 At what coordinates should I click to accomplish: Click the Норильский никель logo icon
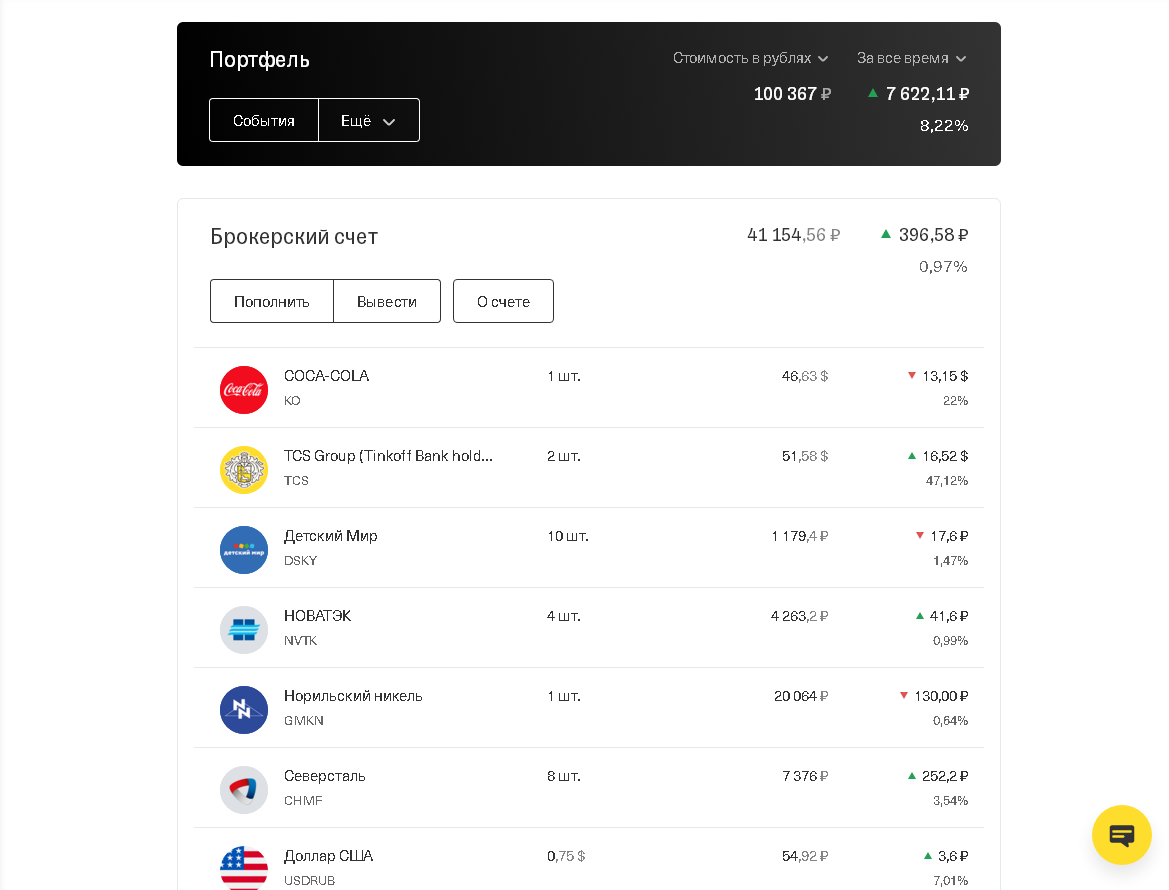(x=244, y=710)
